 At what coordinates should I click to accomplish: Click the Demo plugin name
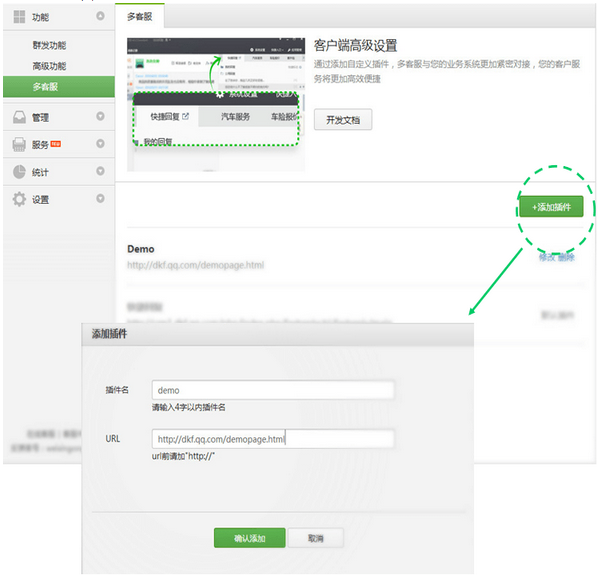click(141, 249)
